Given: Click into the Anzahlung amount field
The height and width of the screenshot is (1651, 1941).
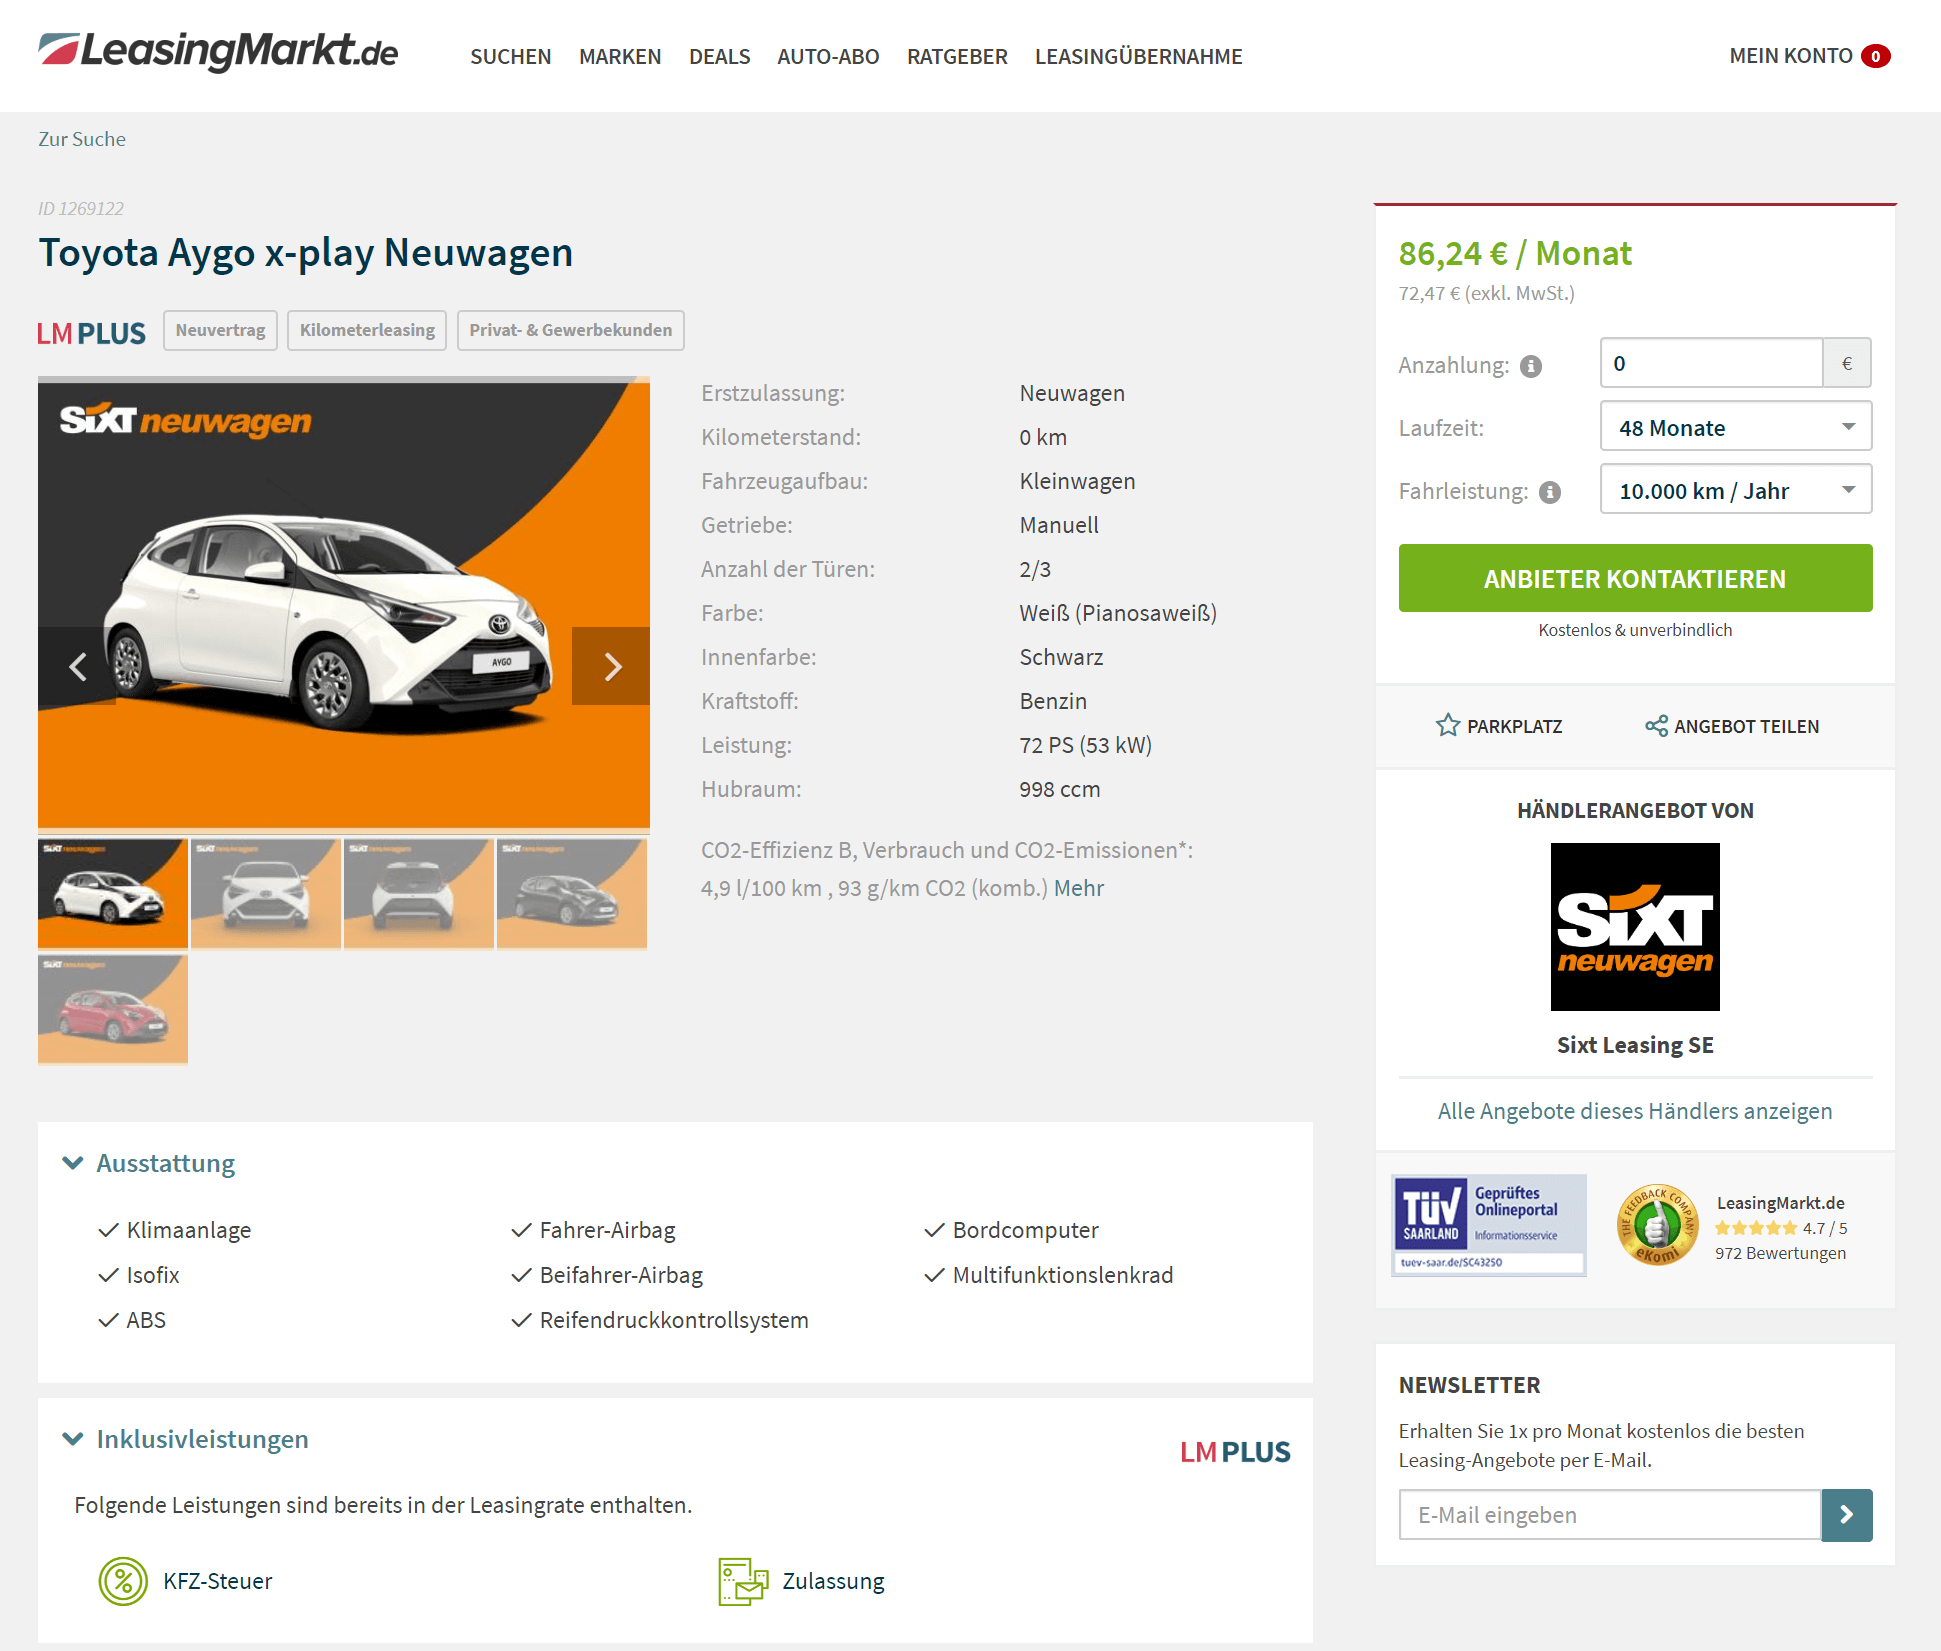Looking at the screenshot, I should coord(1711,363).
